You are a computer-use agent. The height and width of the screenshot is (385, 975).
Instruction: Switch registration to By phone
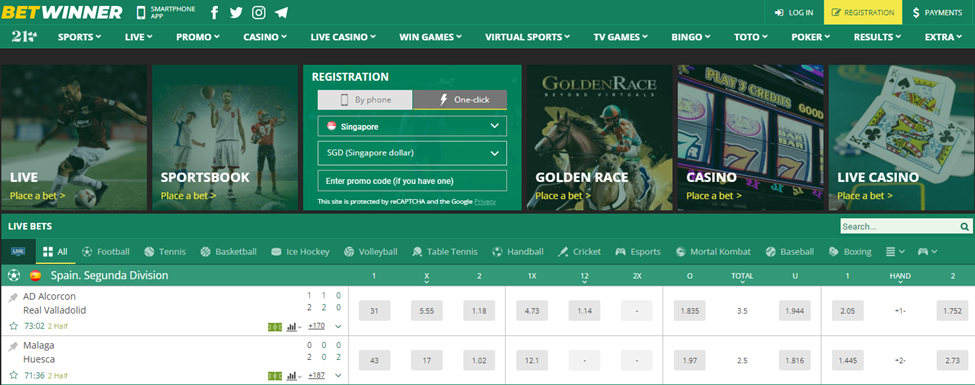pos(365,100)
